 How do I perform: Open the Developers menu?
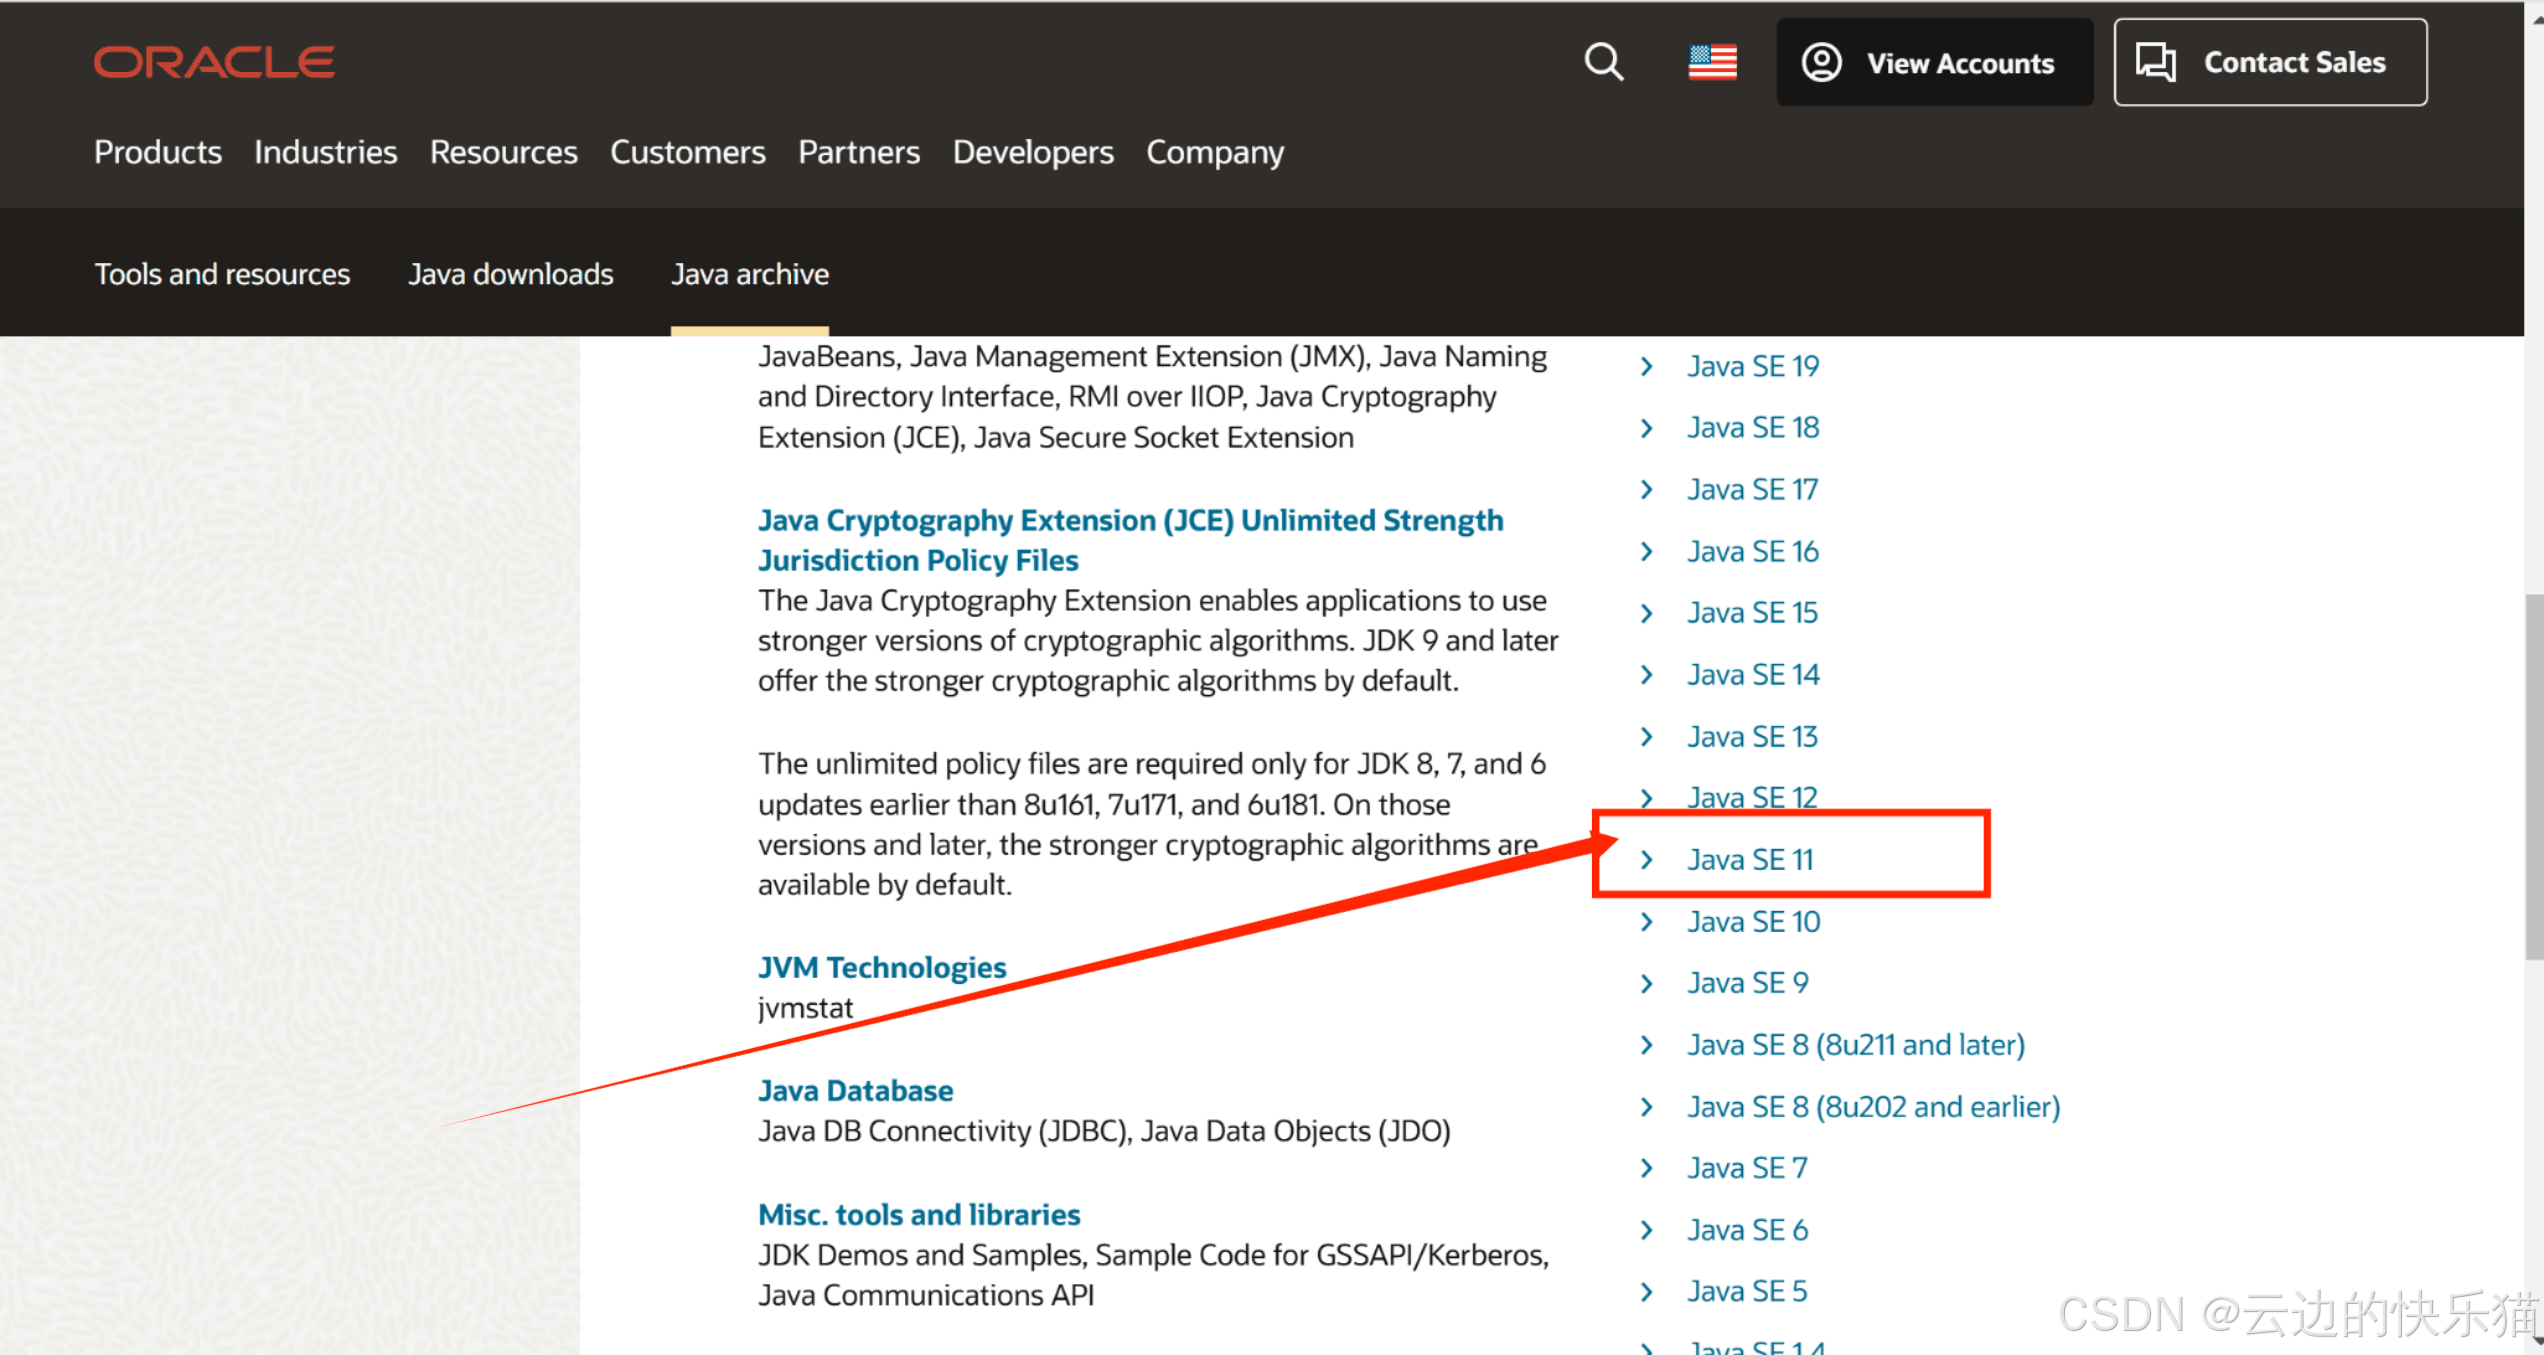[x=1032, y=152]
